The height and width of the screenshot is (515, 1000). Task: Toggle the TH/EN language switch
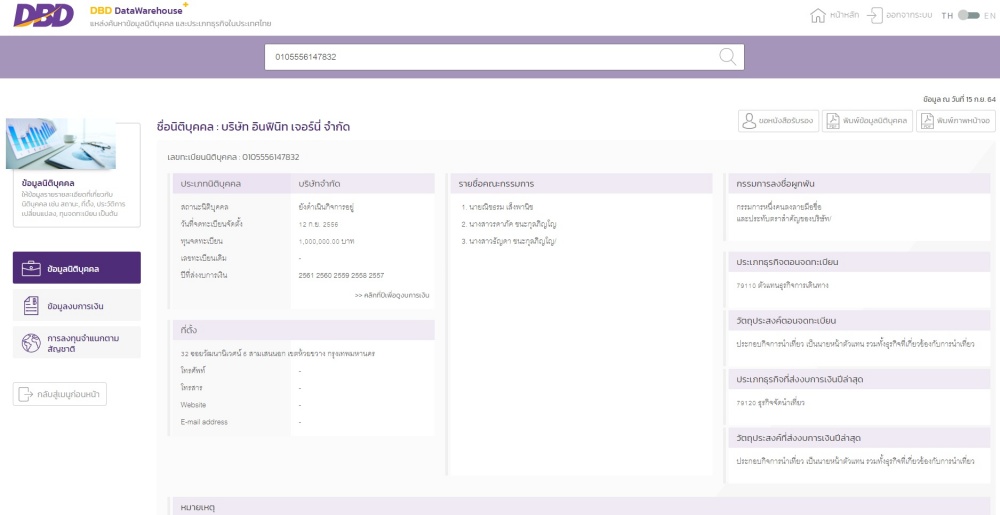[968, 15]
